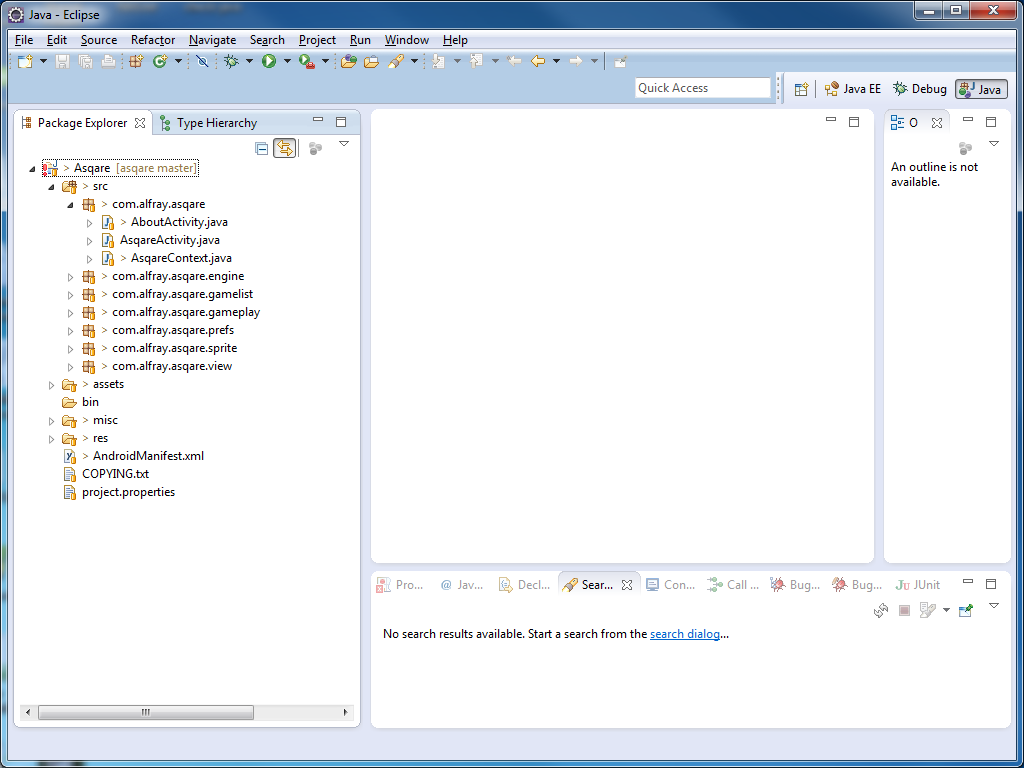Create a new Java class via toolbar icon
This screenshot has width=1024, height=768.
click(160, 61)
